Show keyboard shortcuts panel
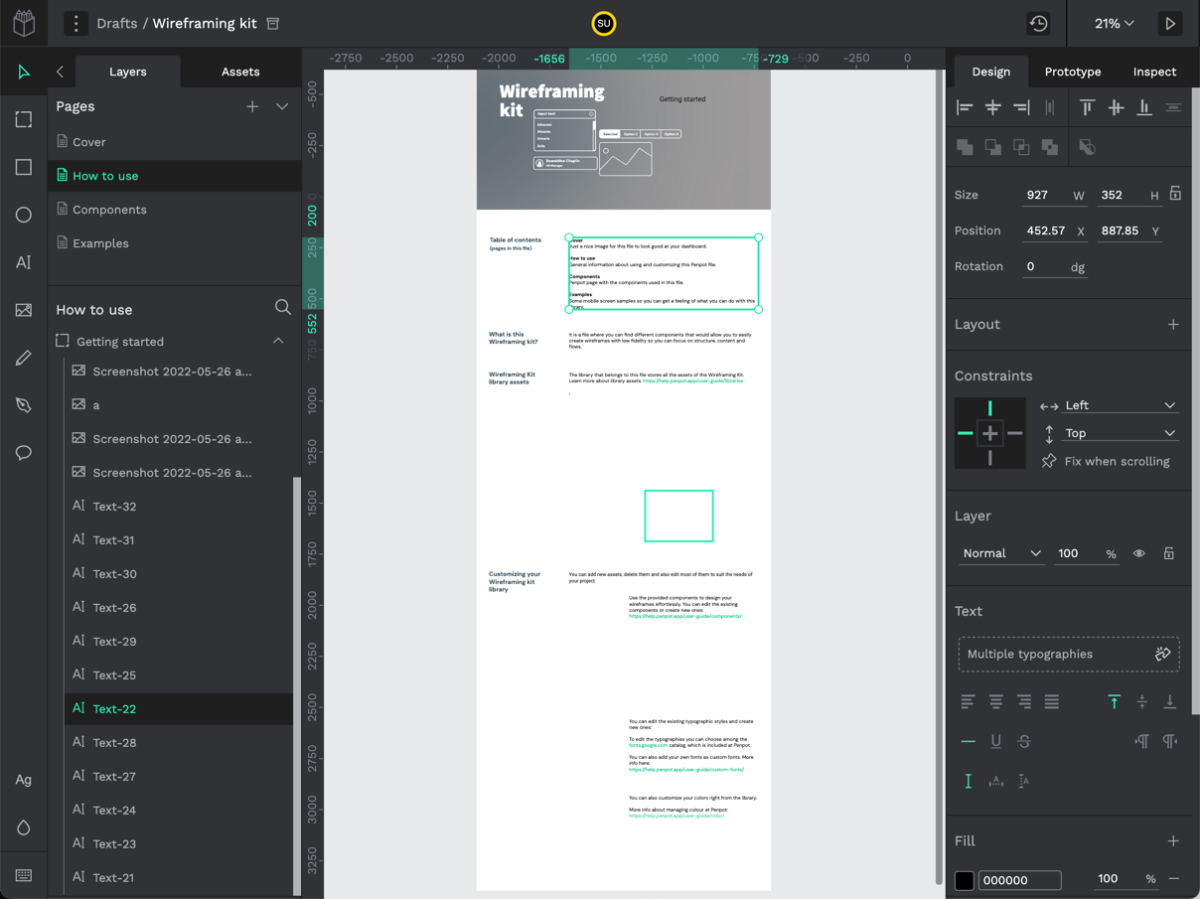The image size is (1200, 899). [24, 875]
